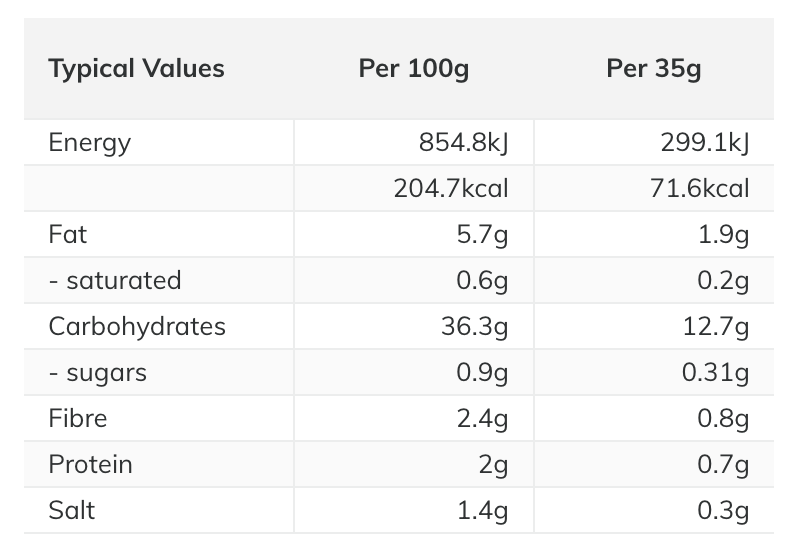This screenshot has height=554, width=798.
Task: Click the saturated row label
Action: tap(115, 280)
